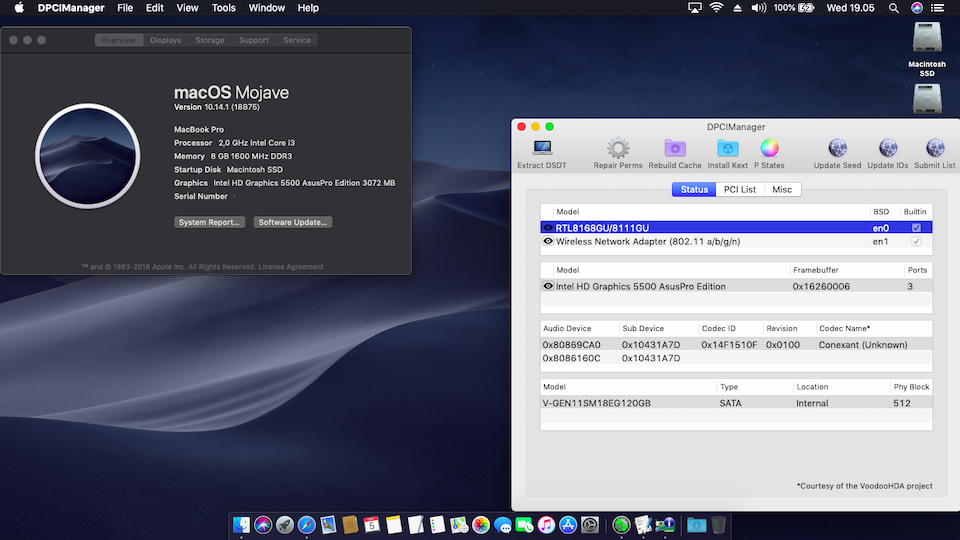Switch to Displays tab in About This Mac
Image resolution: width=960 pixels, height=540 pixels.
[x=165, y=40]
